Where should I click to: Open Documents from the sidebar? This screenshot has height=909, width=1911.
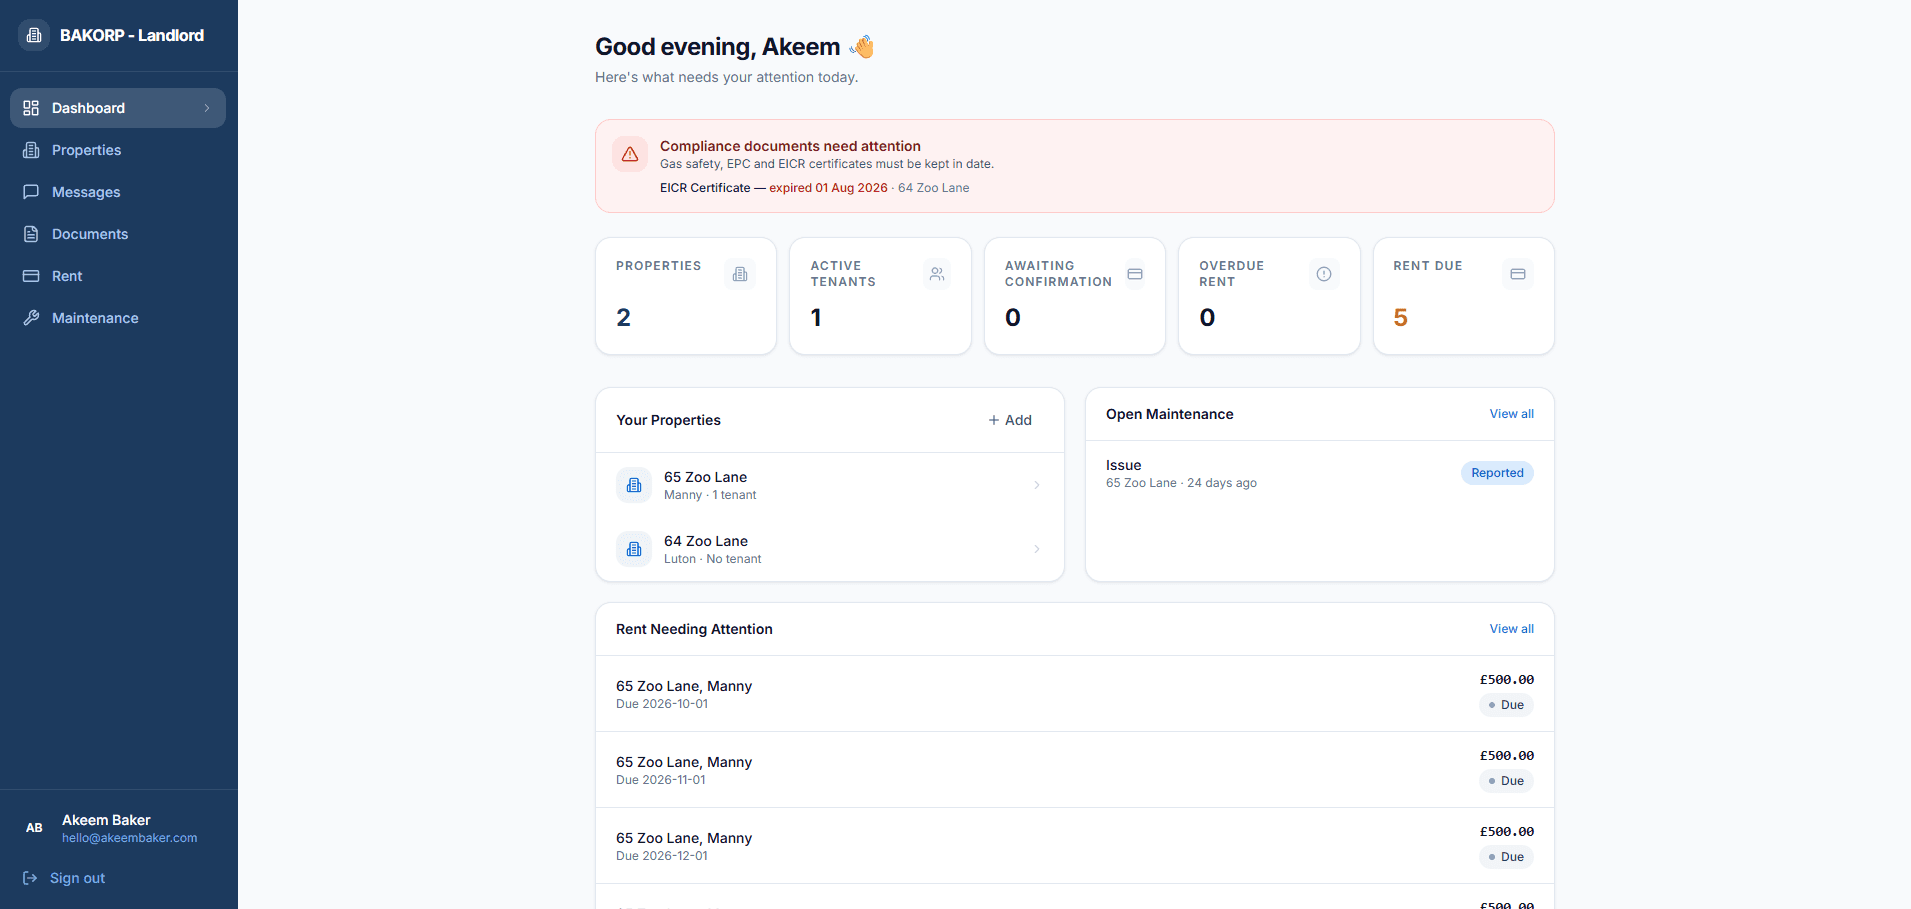pyautogui.click(x=118, y=234)
